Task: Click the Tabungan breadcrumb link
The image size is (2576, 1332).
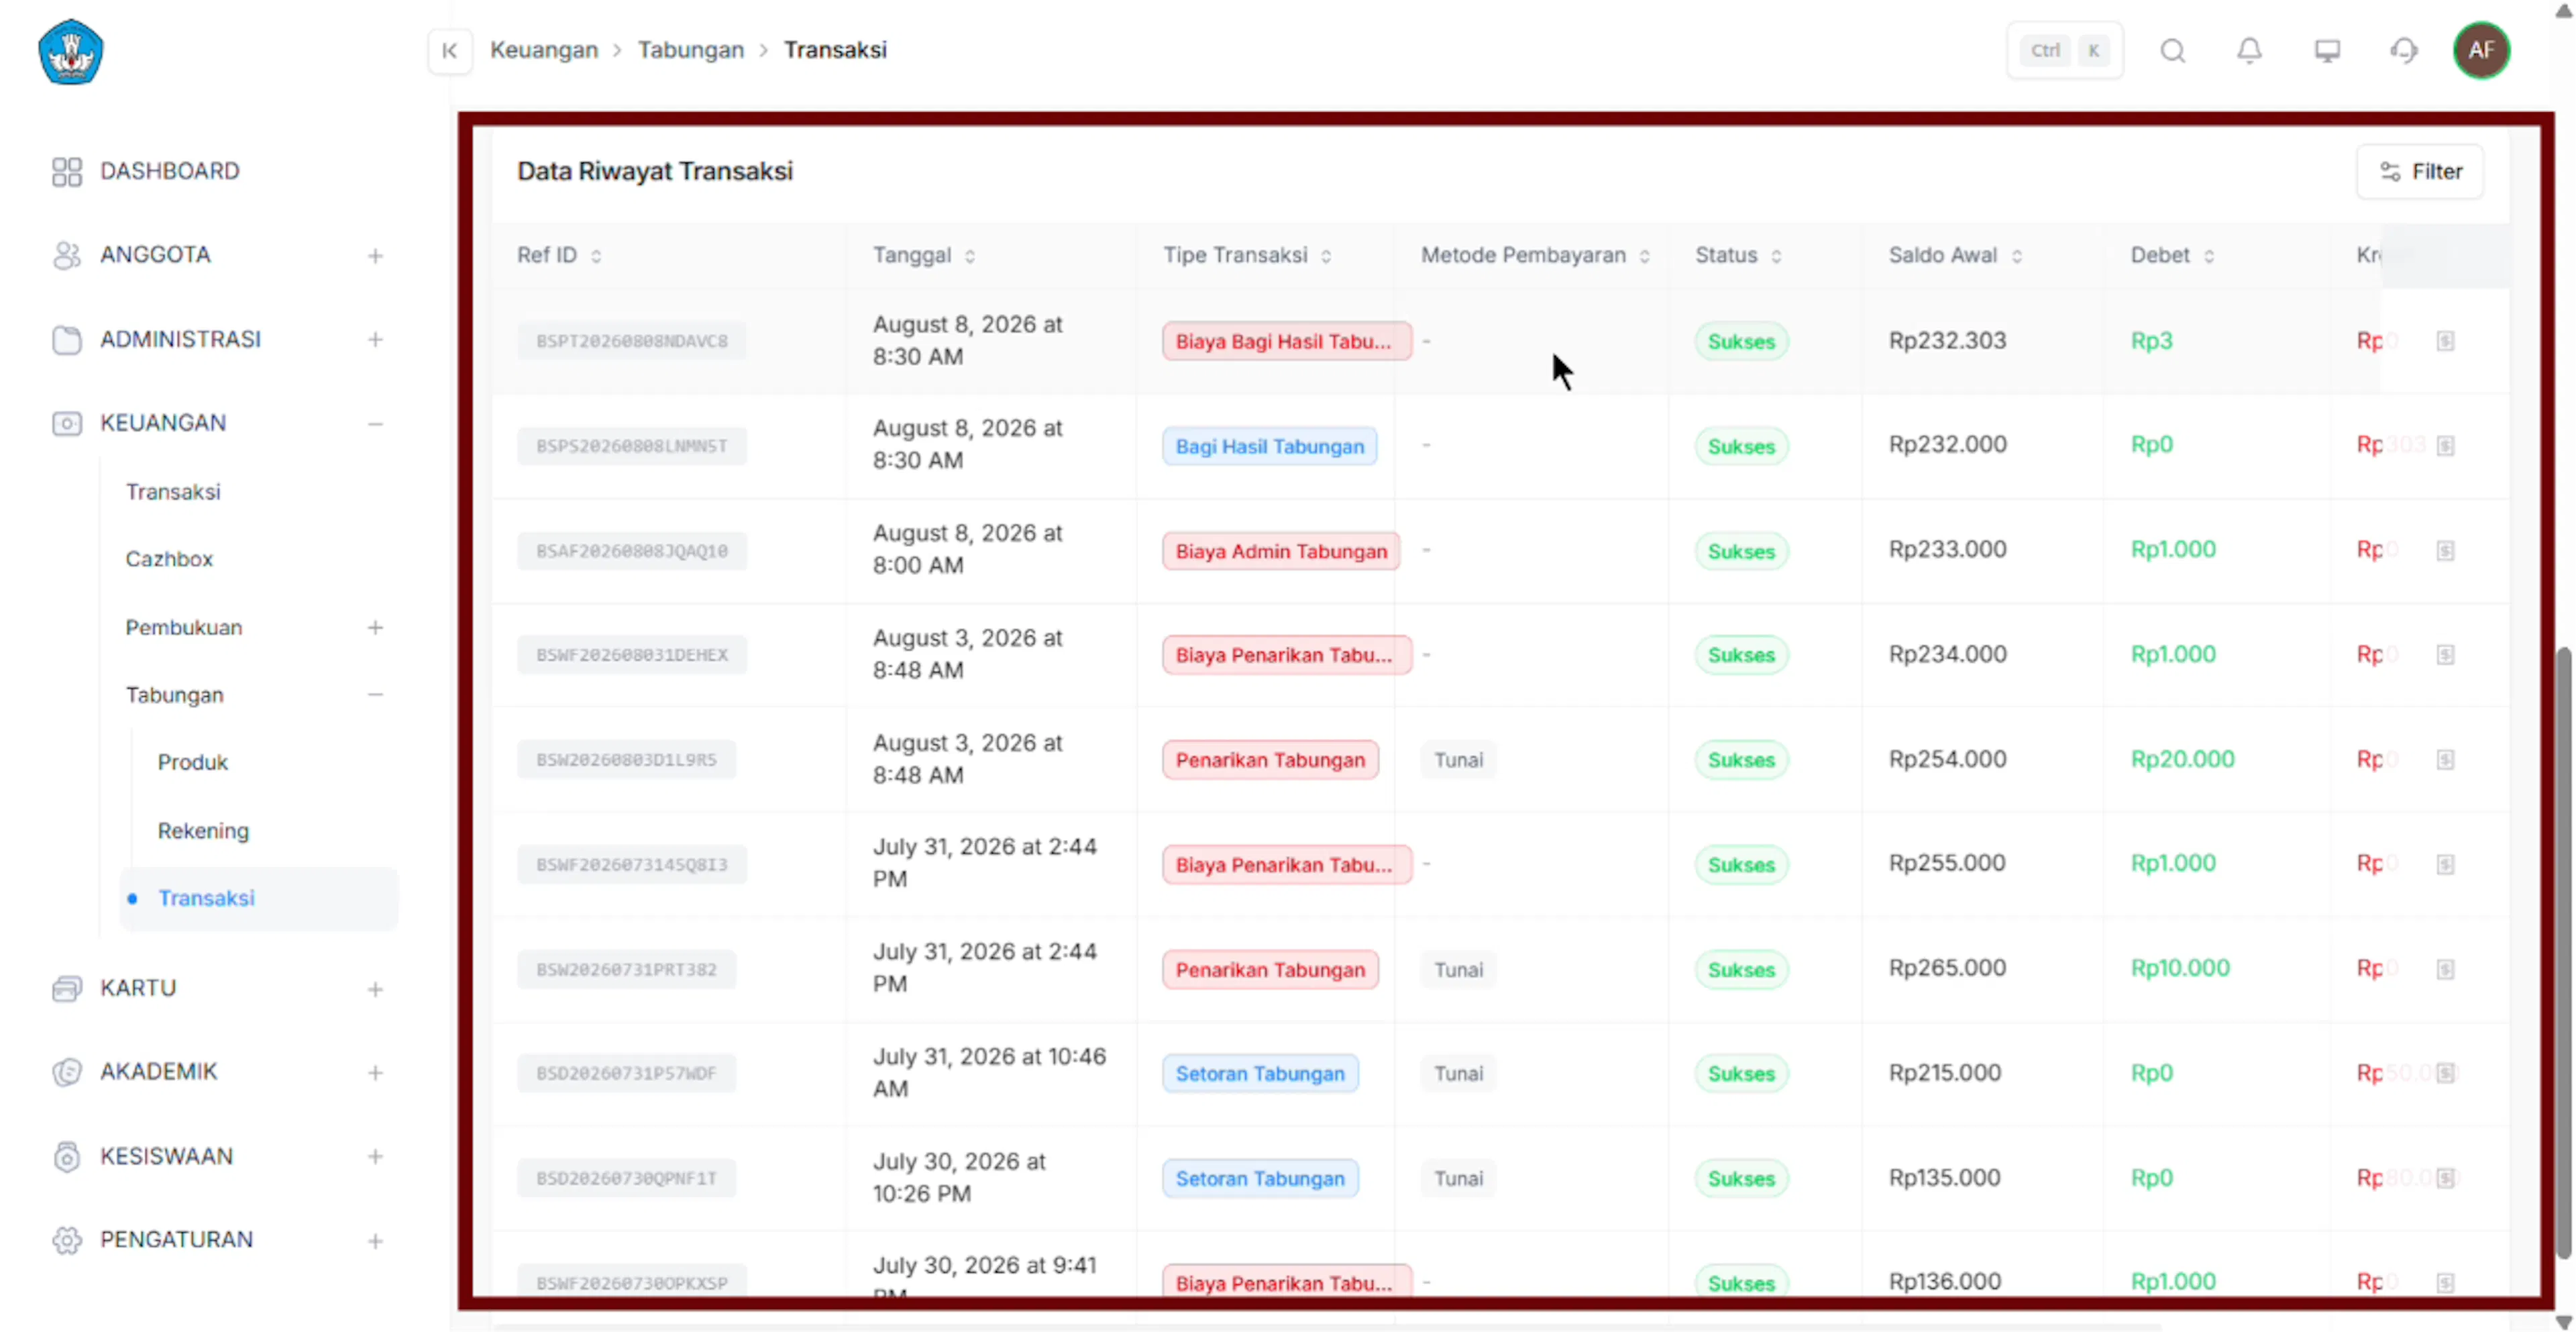Action: 691,50
